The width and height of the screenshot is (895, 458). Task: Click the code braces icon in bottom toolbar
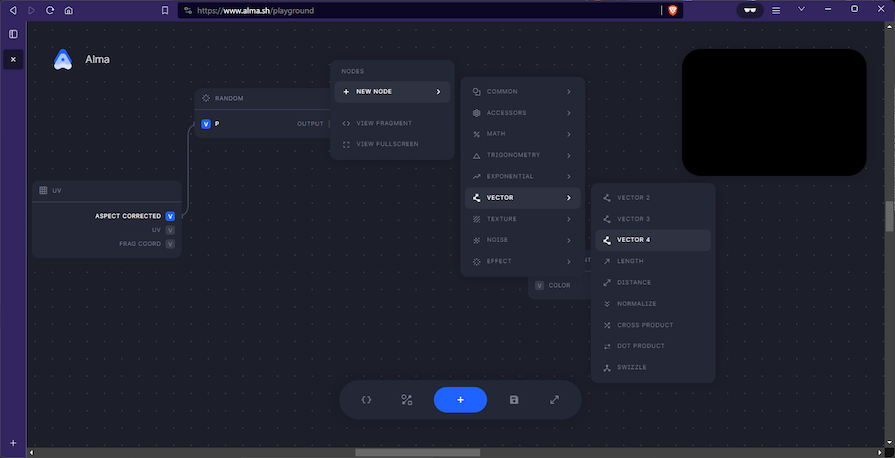366,400
